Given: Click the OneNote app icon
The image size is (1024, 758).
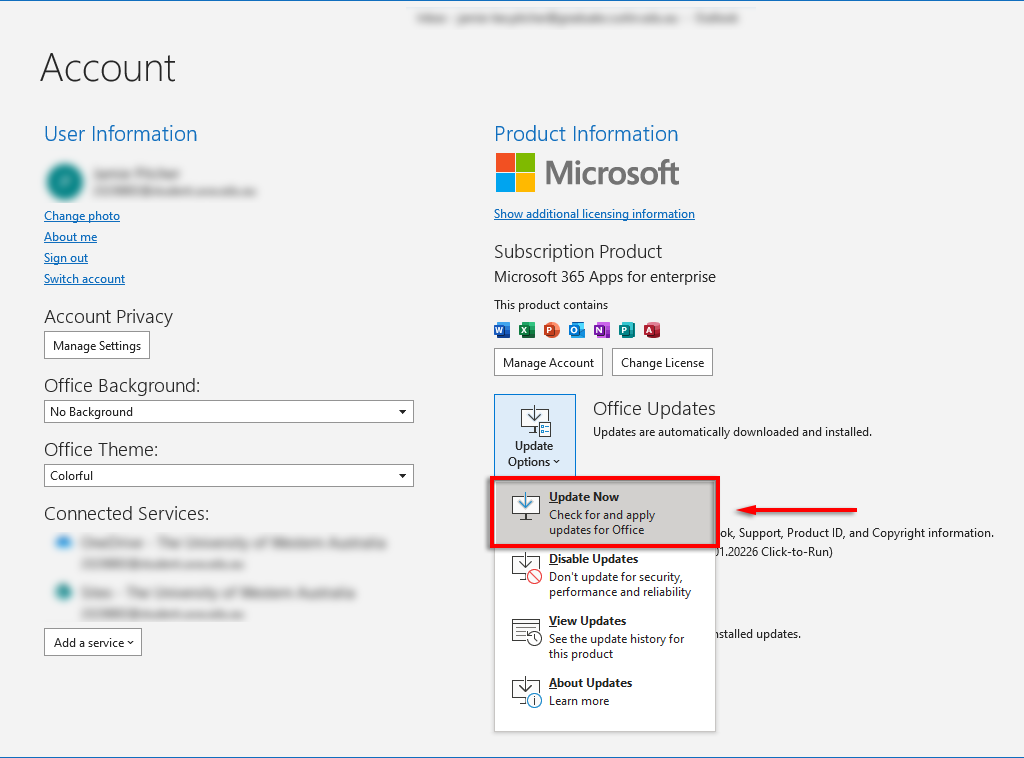Looking at the screenshot, I should [602, 330].
